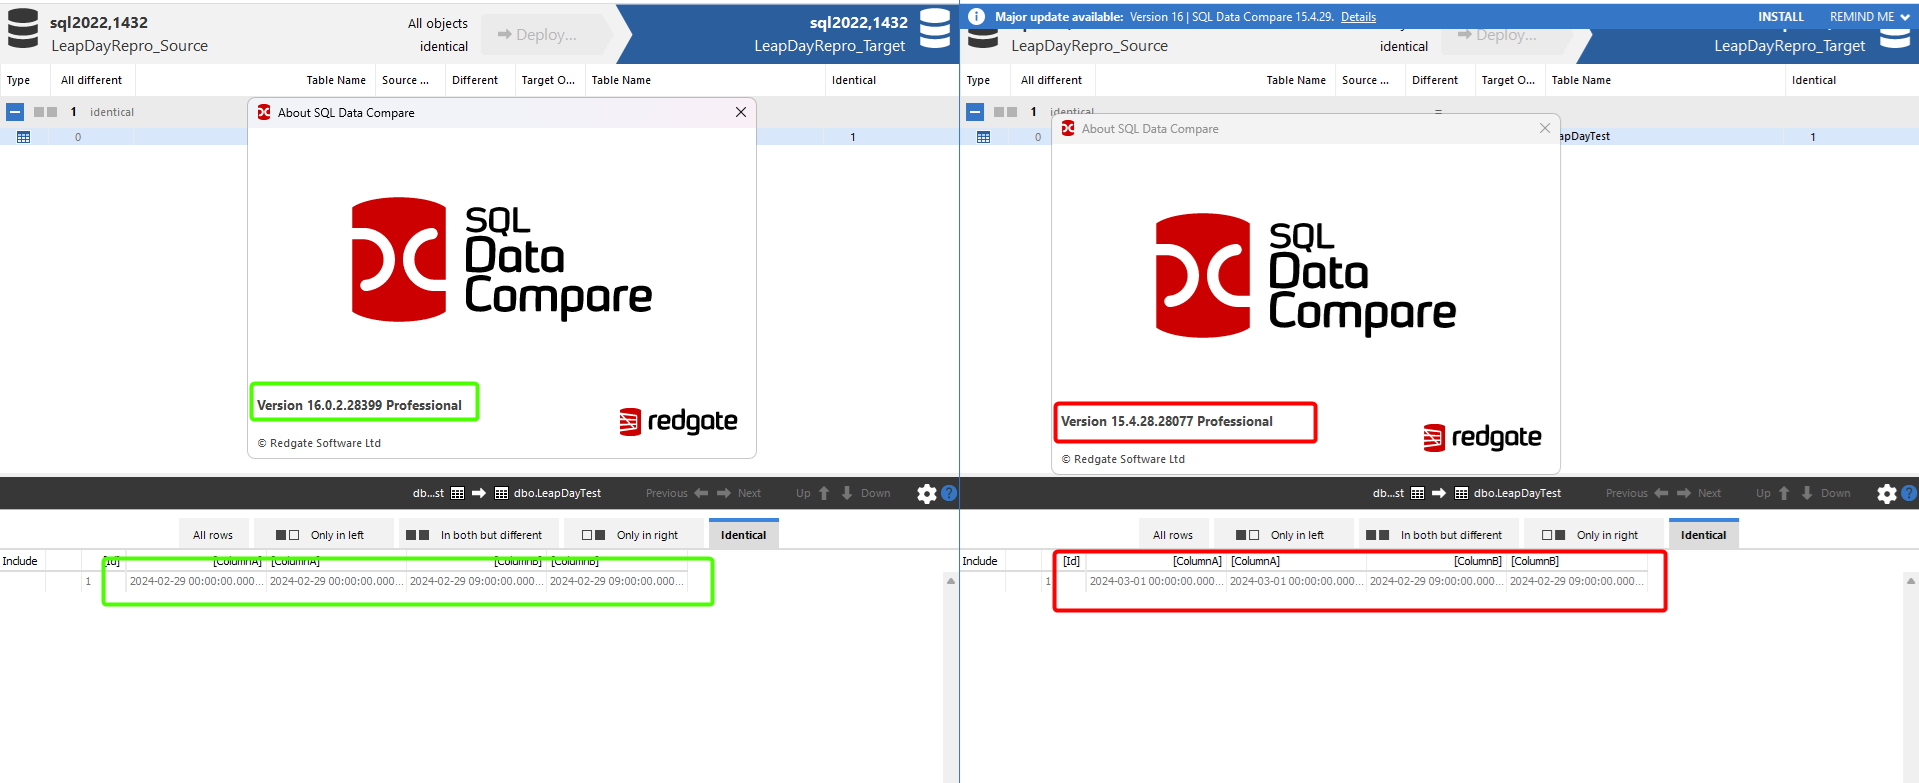Collapse the identical group in right window
This screenshot has width=1919, height=783.
[x=975, y=112]
